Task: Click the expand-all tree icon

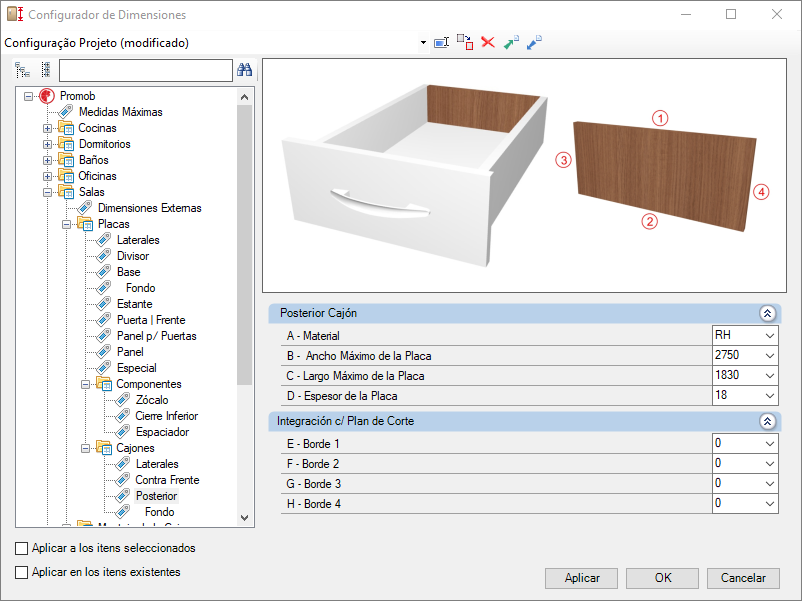Action: [x=23, y=70]
